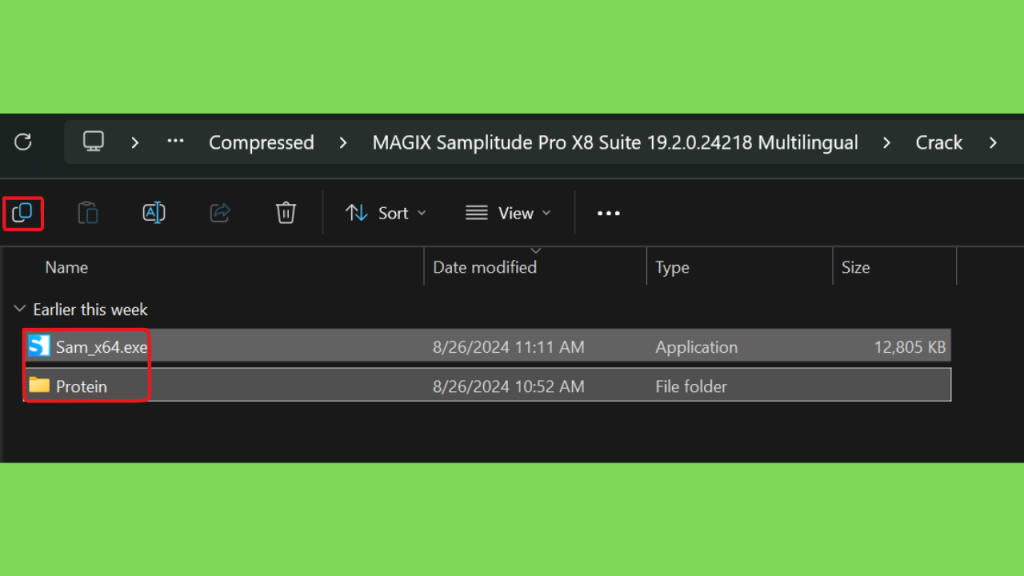This screenshot has width=1024, height=576.
Task: Go to the Compressed breadcrumb folder
Action: [x=261, y=143]
